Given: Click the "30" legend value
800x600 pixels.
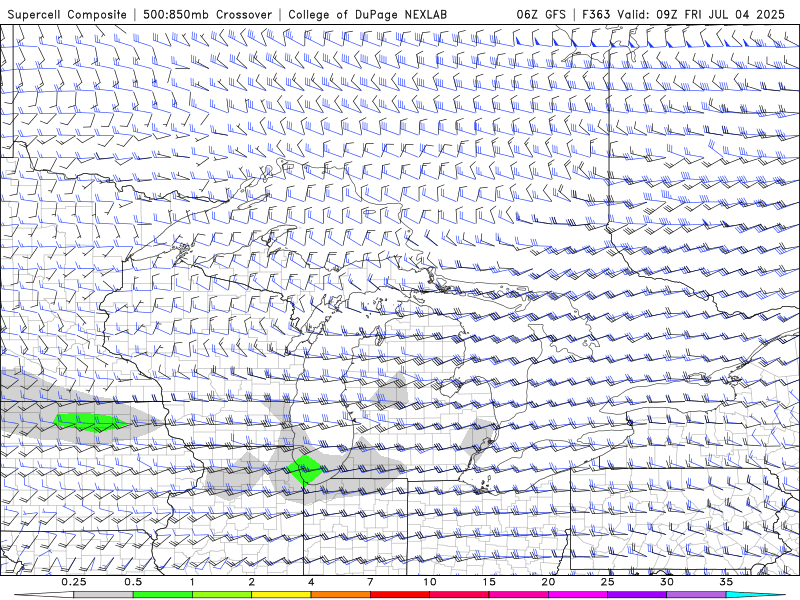Looking at the screenshot, I should [x=667, y=582].
